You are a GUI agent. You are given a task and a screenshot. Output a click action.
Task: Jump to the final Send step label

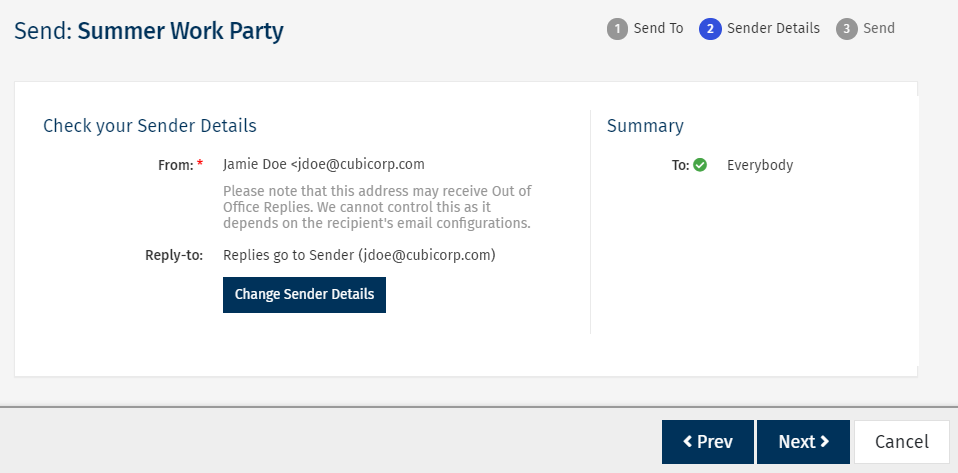tap(879, 28)
